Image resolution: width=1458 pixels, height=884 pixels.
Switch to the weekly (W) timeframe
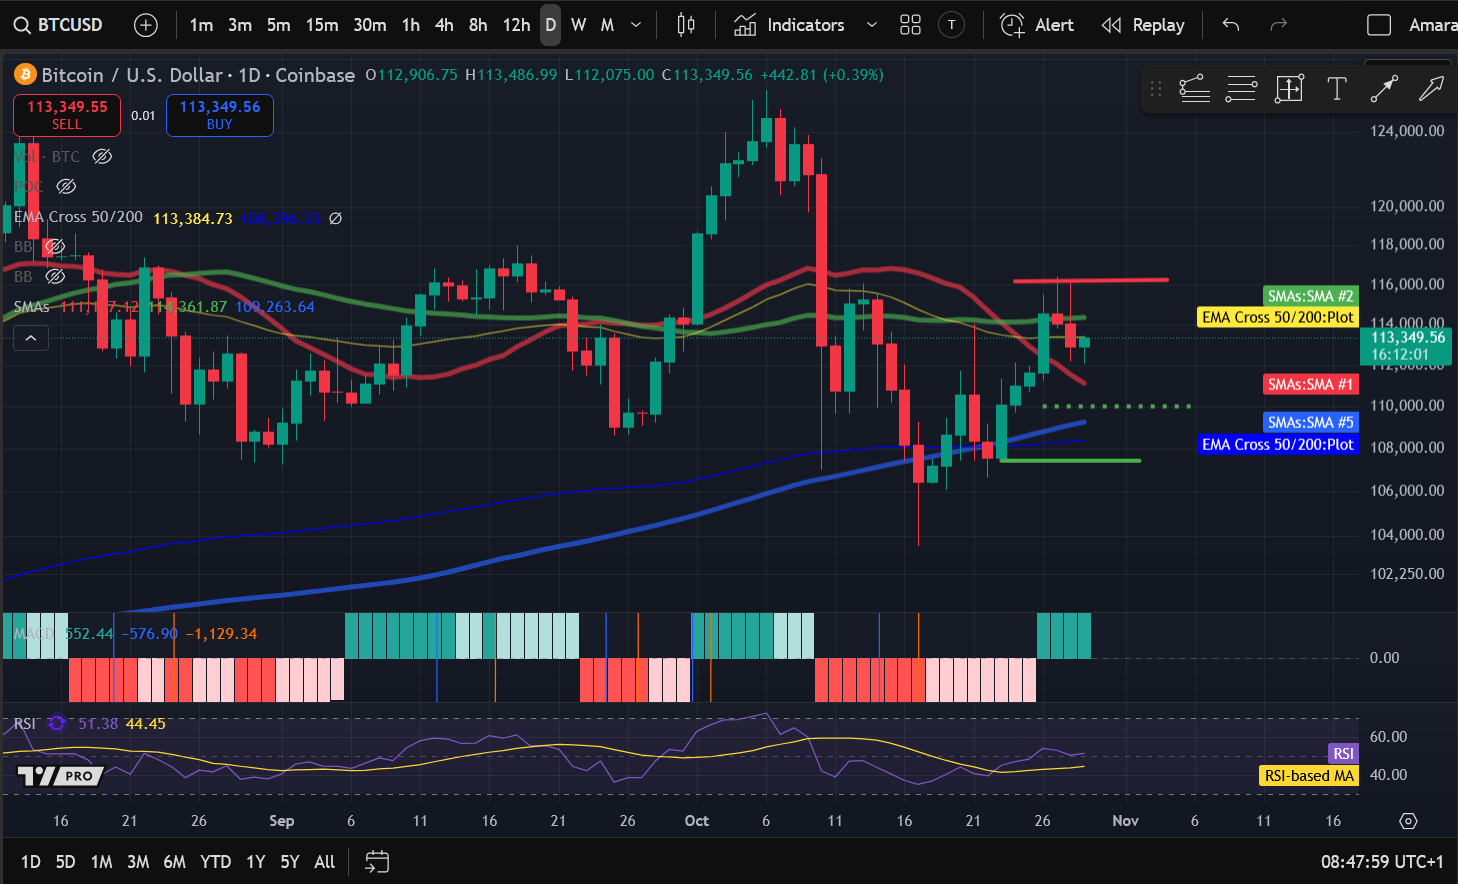coord(578,24)
